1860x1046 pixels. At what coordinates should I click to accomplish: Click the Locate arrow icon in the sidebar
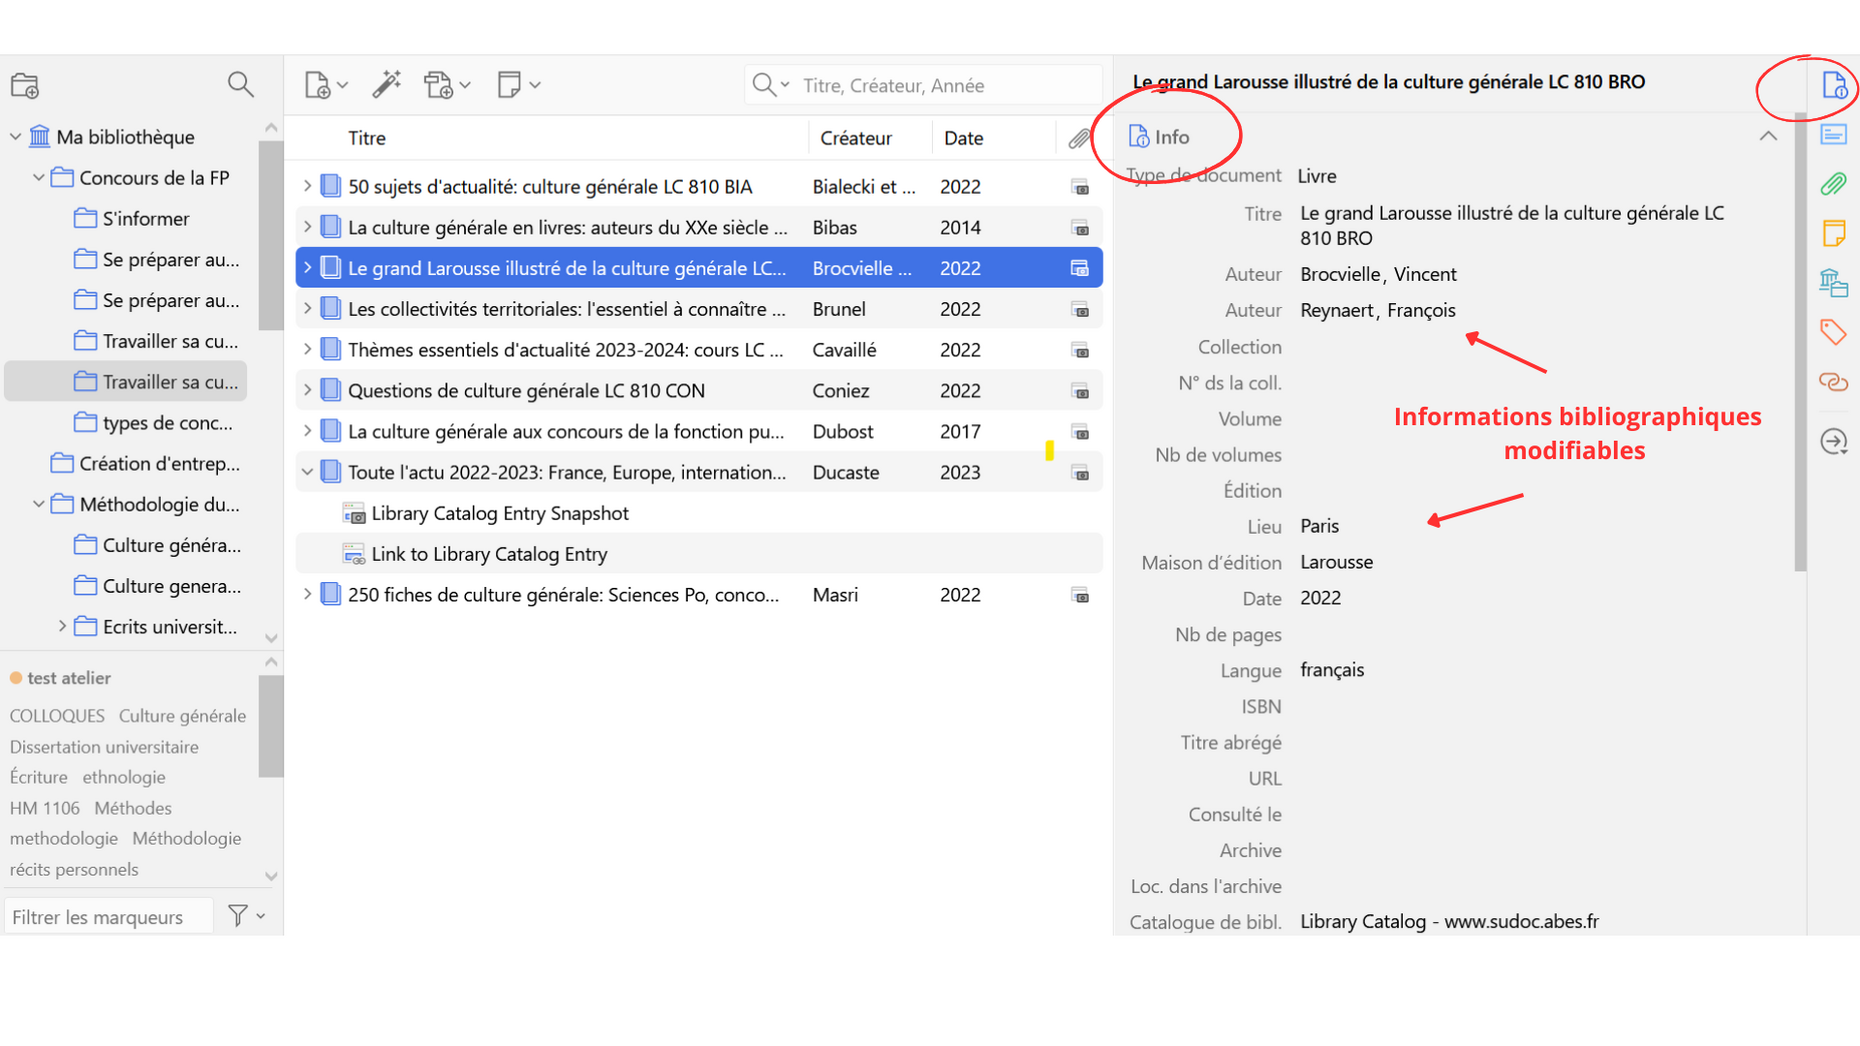coord(1834,442)
